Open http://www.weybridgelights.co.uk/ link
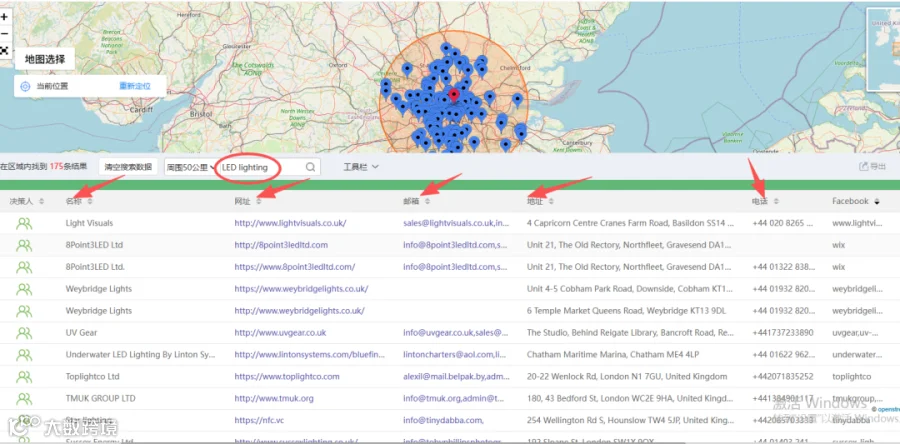Screen dimensions: 900x444 (x=299, y=310)
